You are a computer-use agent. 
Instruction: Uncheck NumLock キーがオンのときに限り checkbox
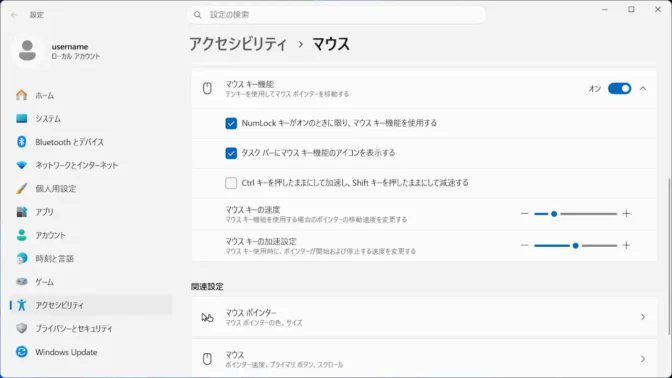pyautogui.click(x=231, y=123)
